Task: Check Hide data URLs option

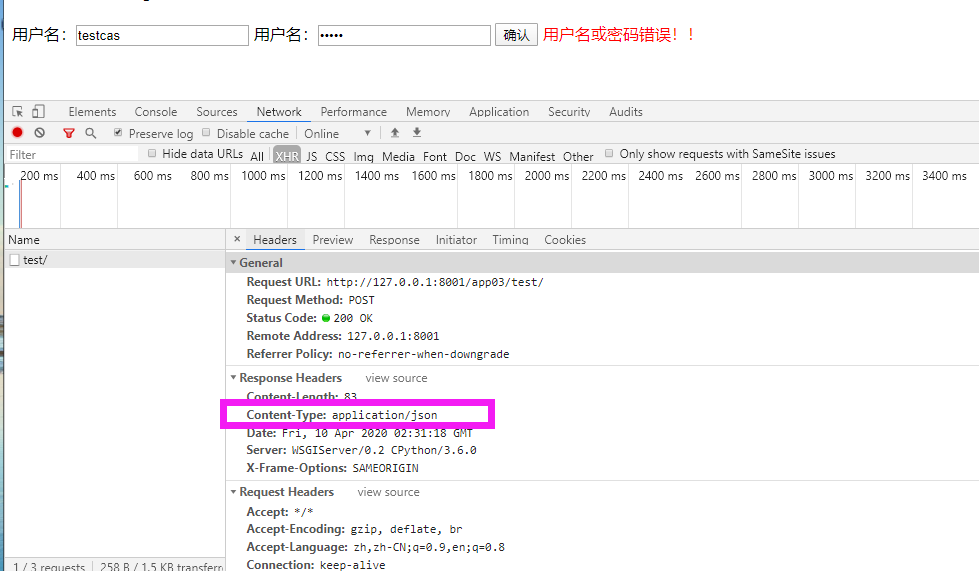Action: pos(152,153)
